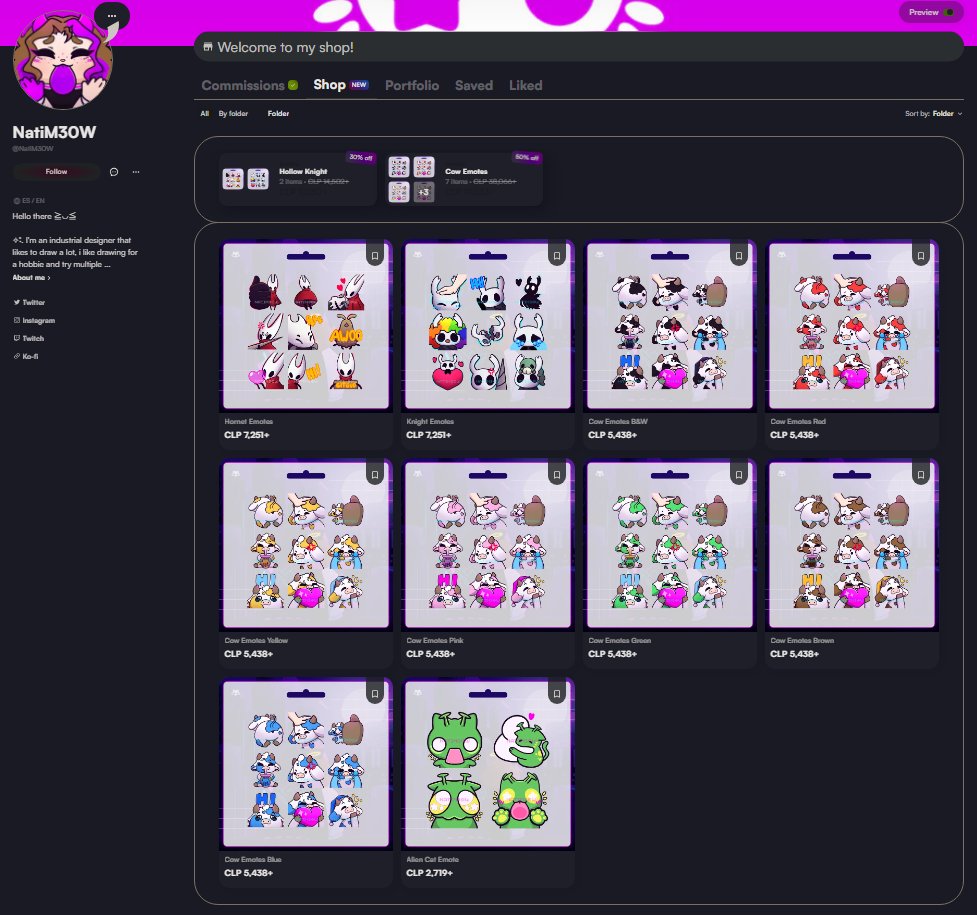Click the Cow Emotes B&W title text

(x=618, y=422)
